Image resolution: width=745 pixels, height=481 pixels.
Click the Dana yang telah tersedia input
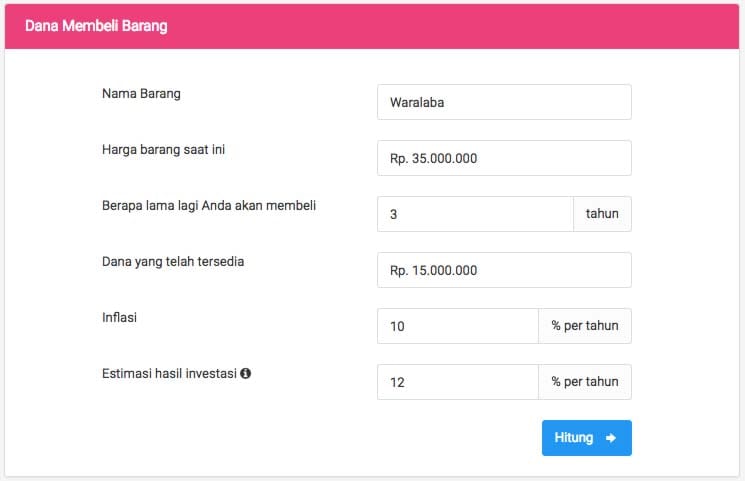tap(504, 270)
